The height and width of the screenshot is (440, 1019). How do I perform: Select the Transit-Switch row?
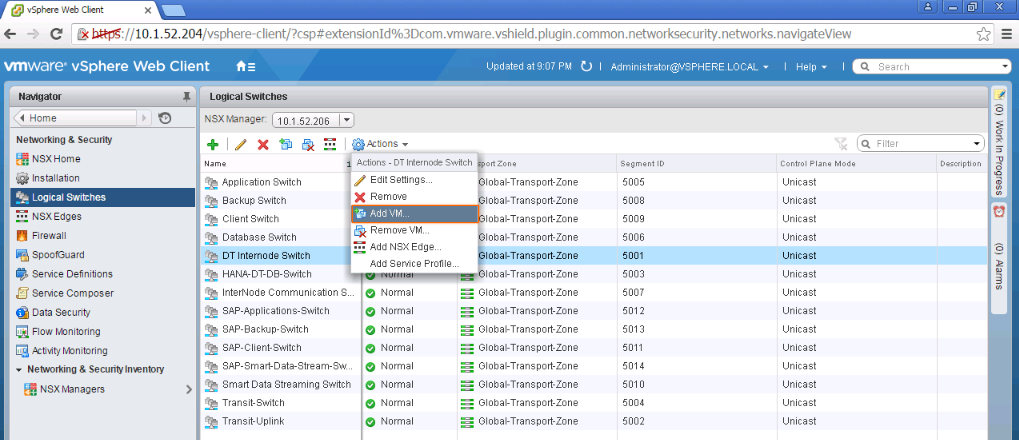tap(595, 402)
